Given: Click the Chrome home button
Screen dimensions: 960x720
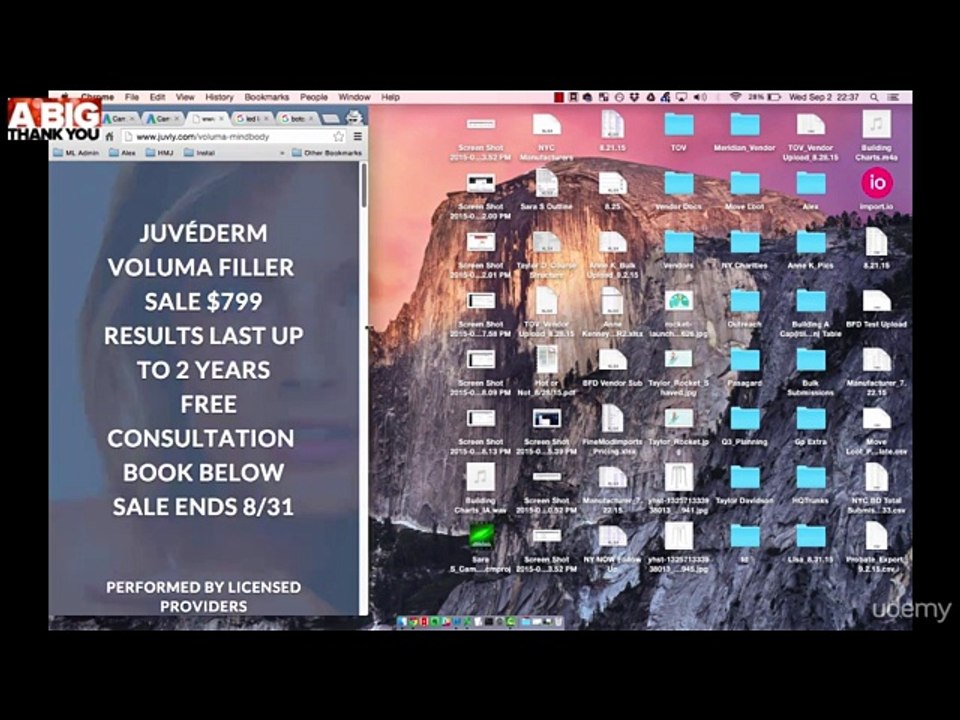Looking at the screenshot, I should point(110,137).
